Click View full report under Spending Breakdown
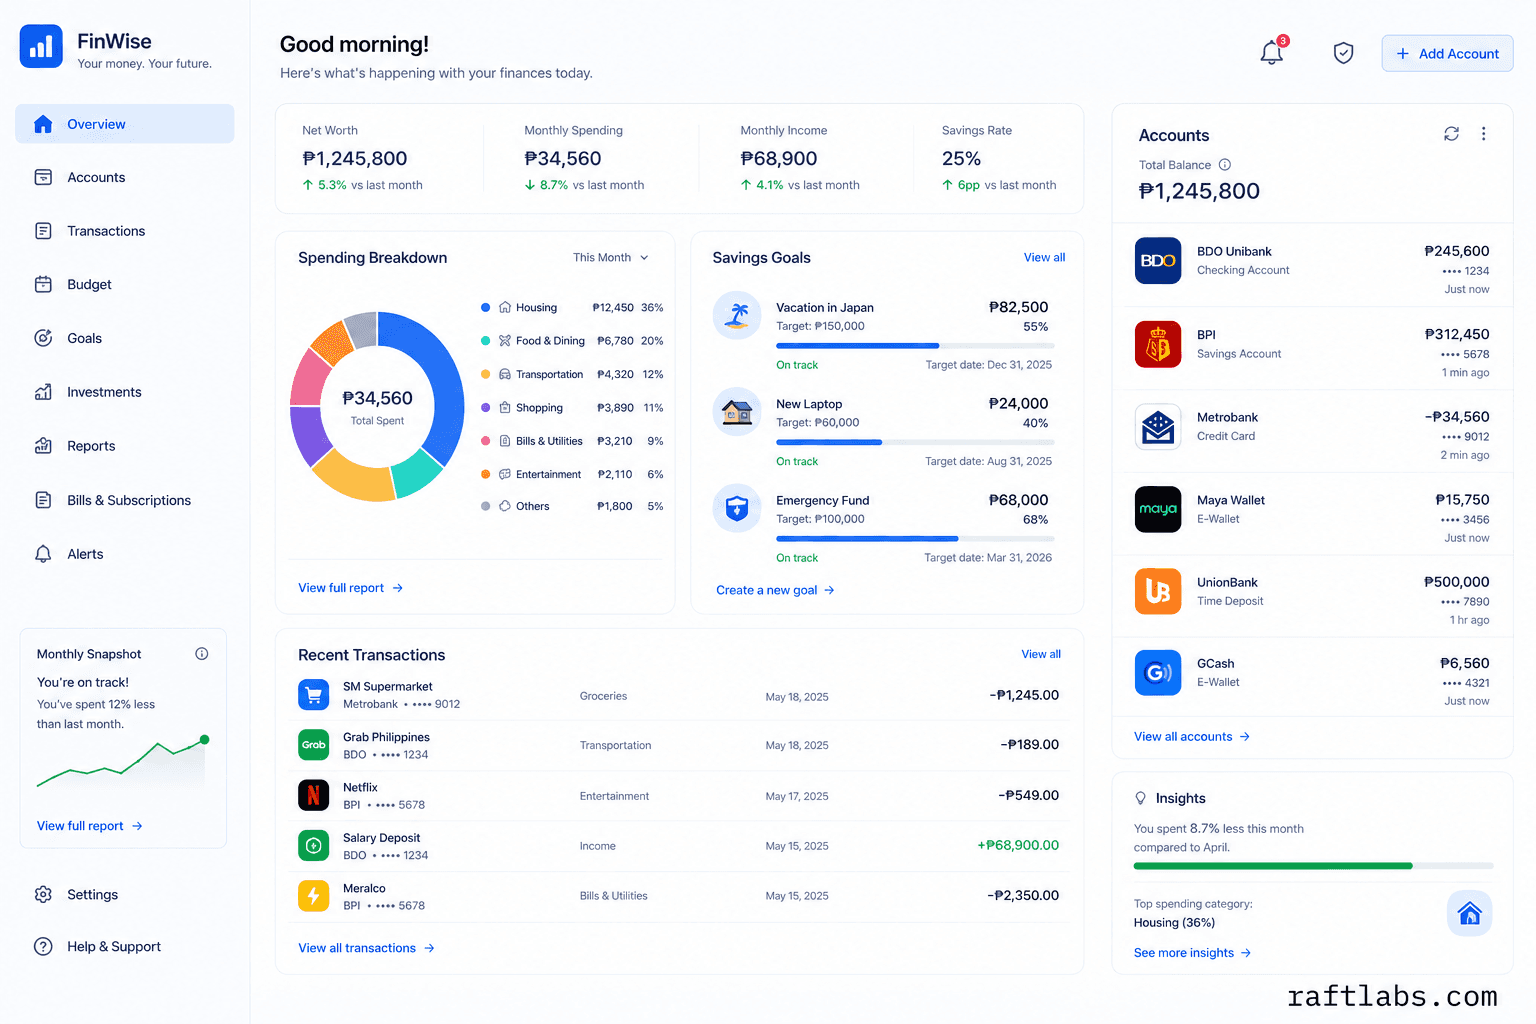 click(350, 588)
